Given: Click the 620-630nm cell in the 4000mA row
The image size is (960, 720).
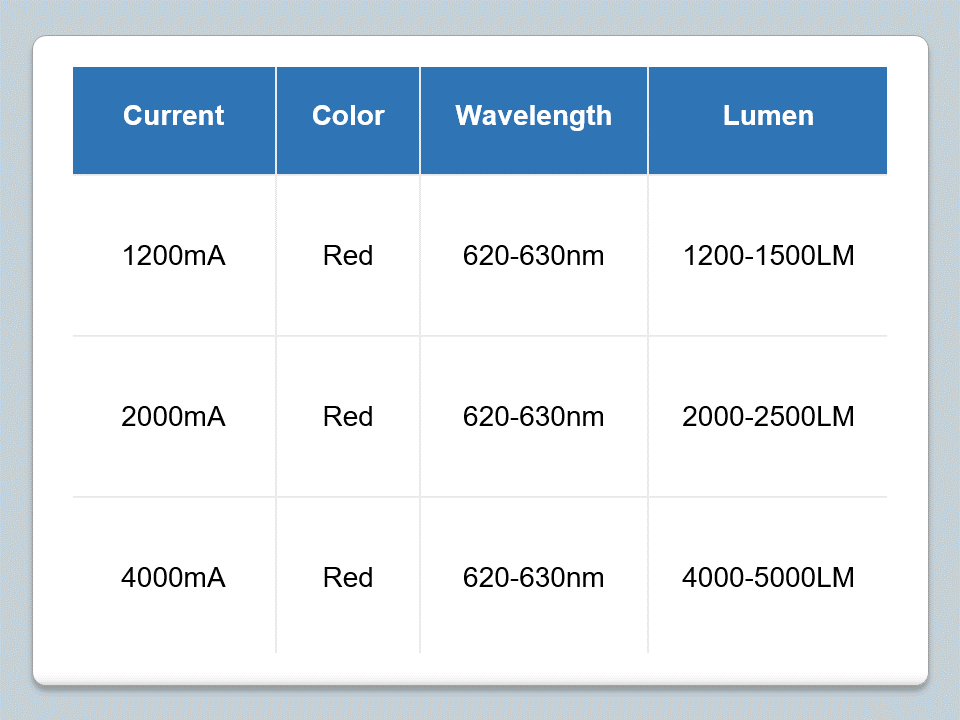Looking at the screenshot, I should 533,578.
